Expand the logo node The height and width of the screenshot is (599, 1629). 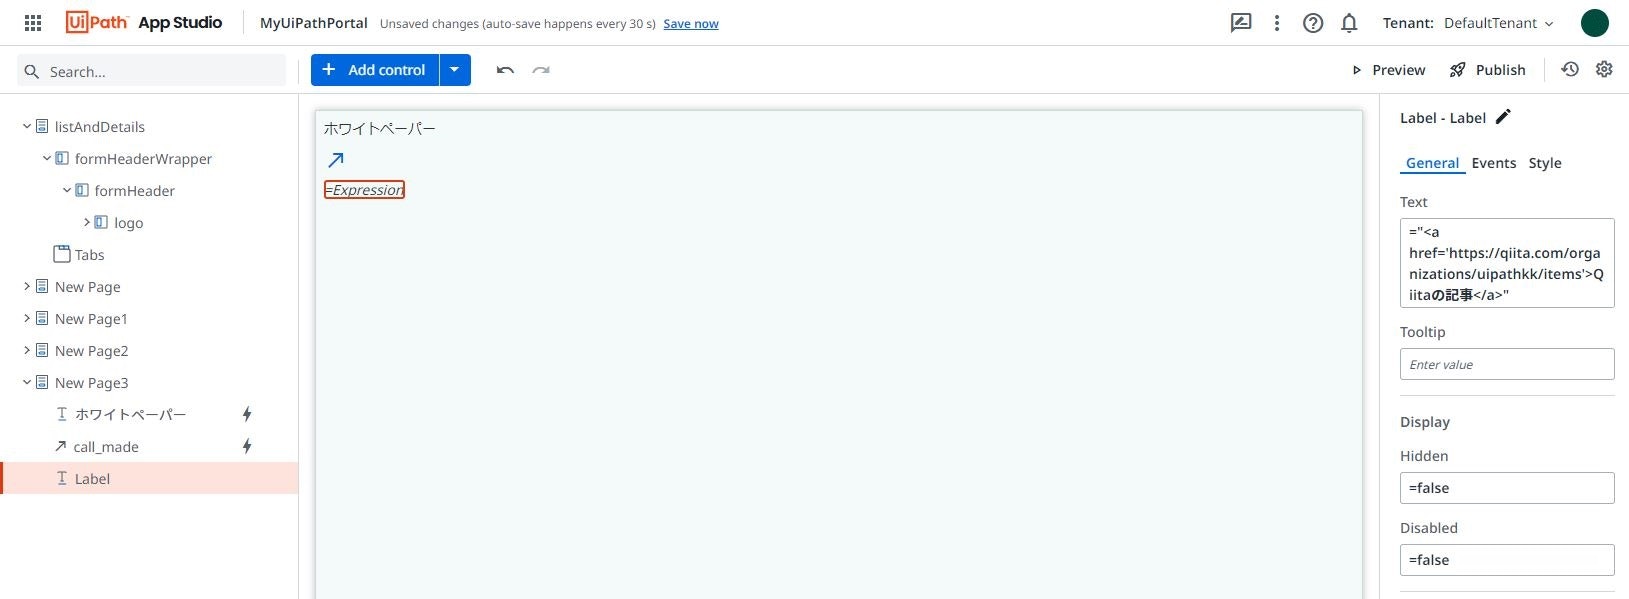click(87, 223)
